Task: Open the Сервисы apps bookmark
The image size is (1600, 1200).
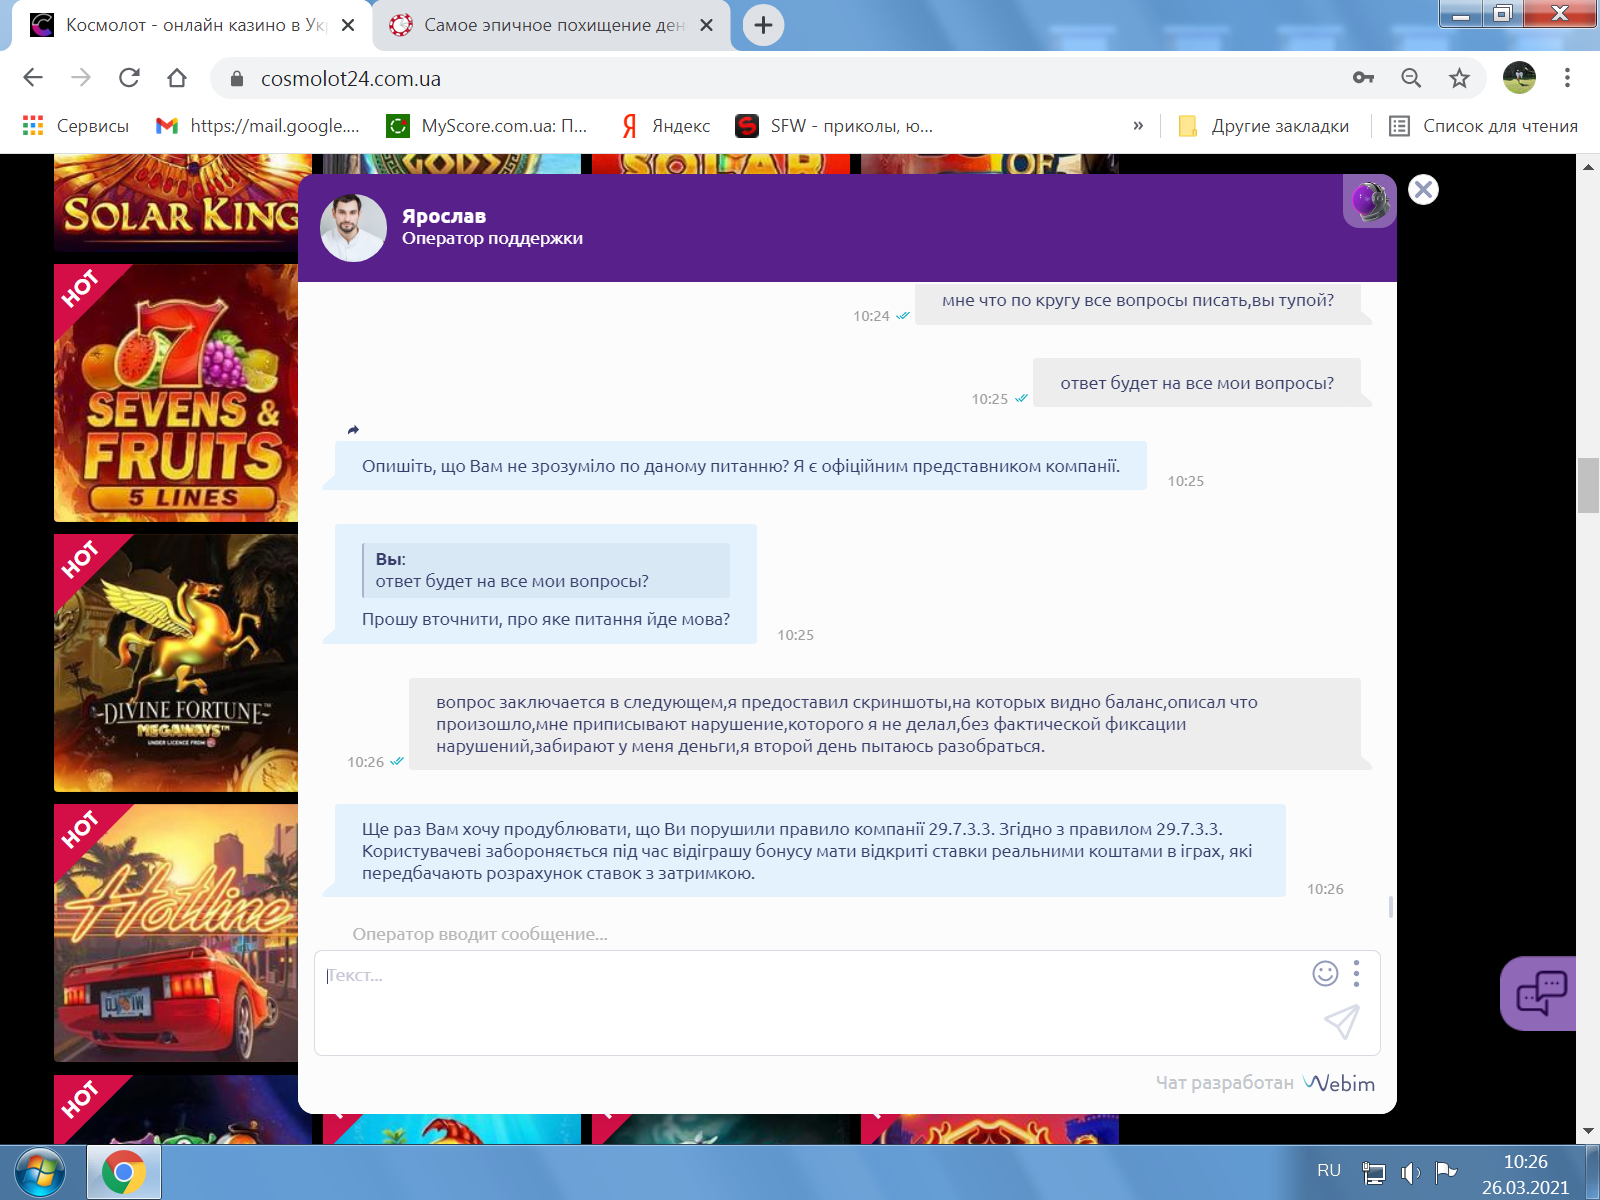Action: click(76, 126)
